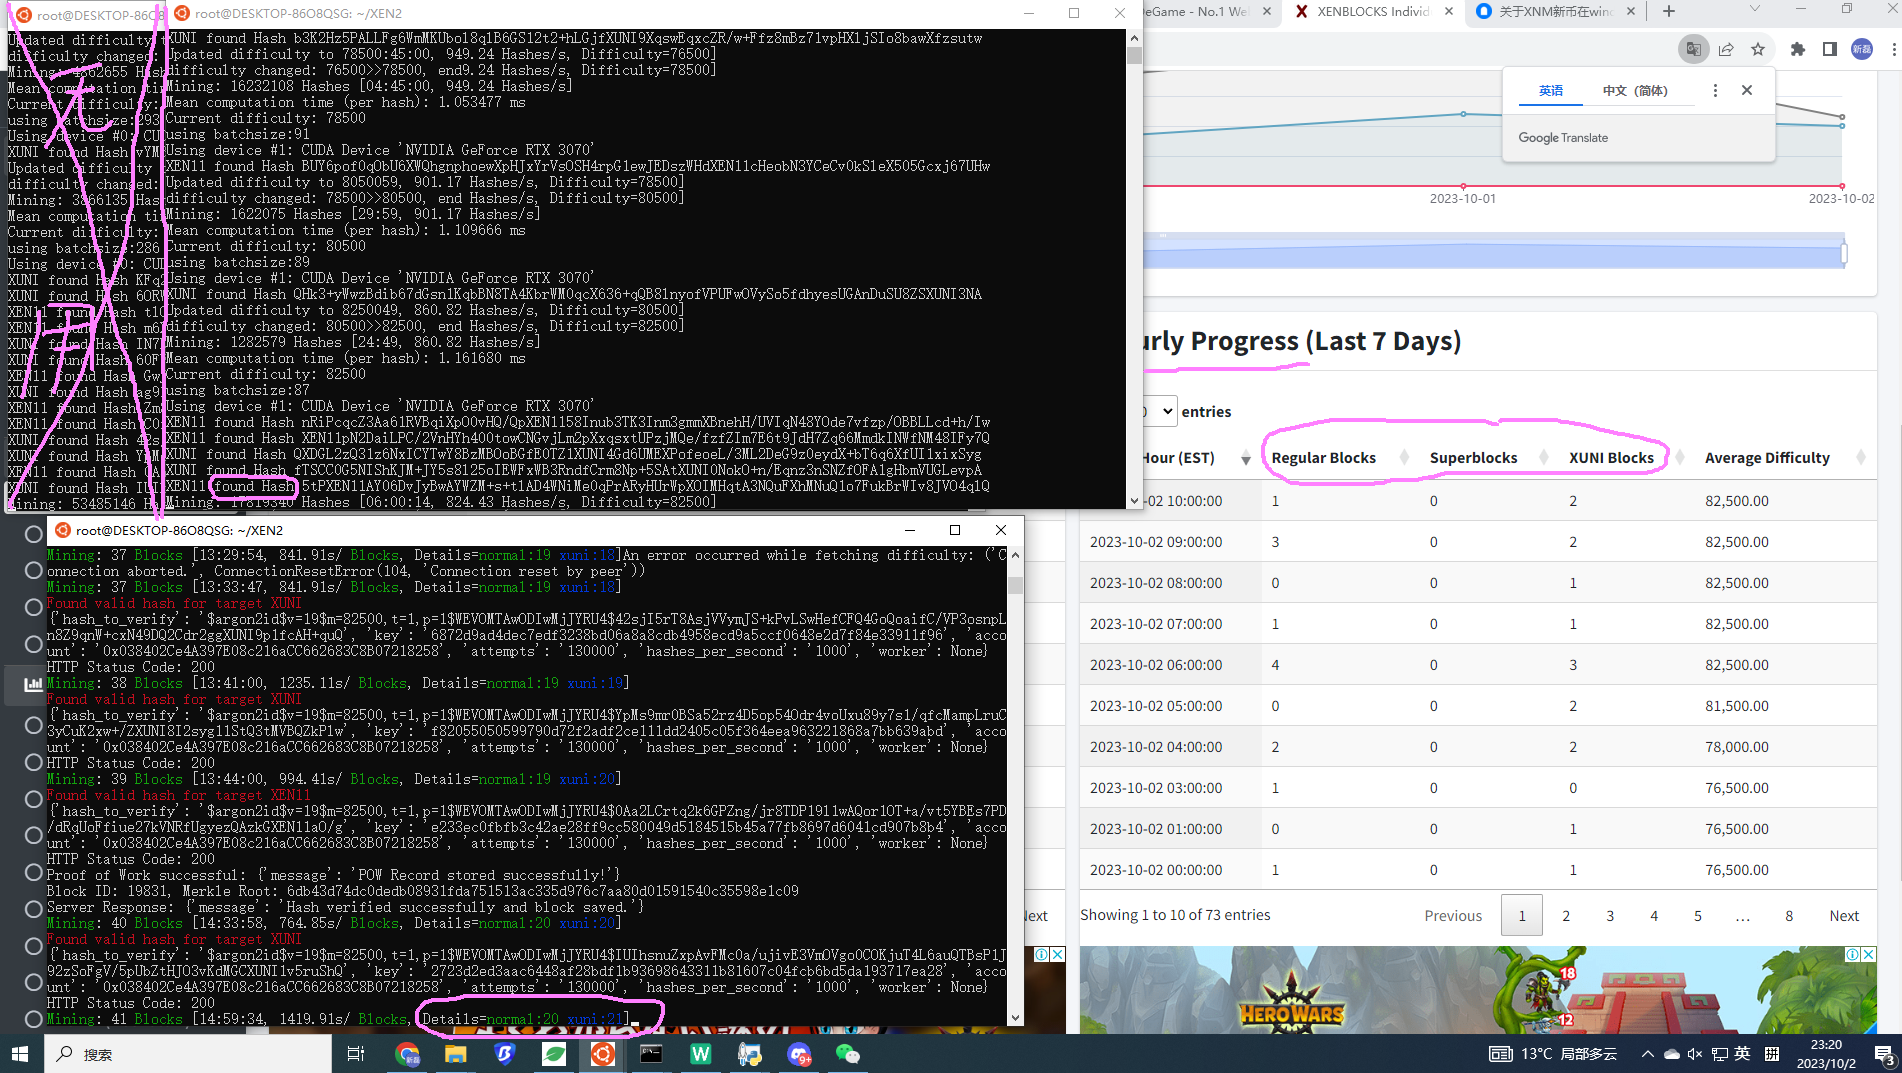Switch to the XENBLOCKS Individual browser tab
This screenshot has width=1902, height=1073.
(1372, 11)
